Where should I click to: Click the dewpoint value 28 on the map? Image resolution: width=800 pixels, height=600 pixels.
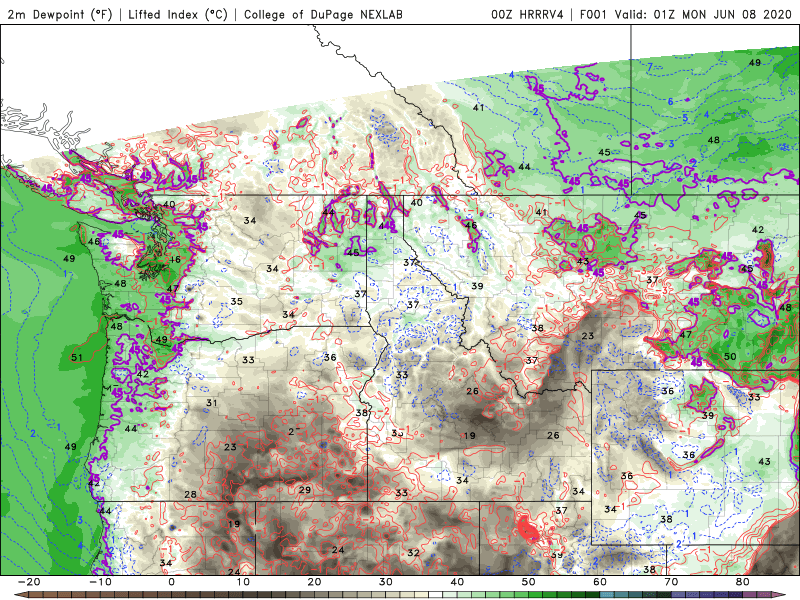[x=190, y=494]
